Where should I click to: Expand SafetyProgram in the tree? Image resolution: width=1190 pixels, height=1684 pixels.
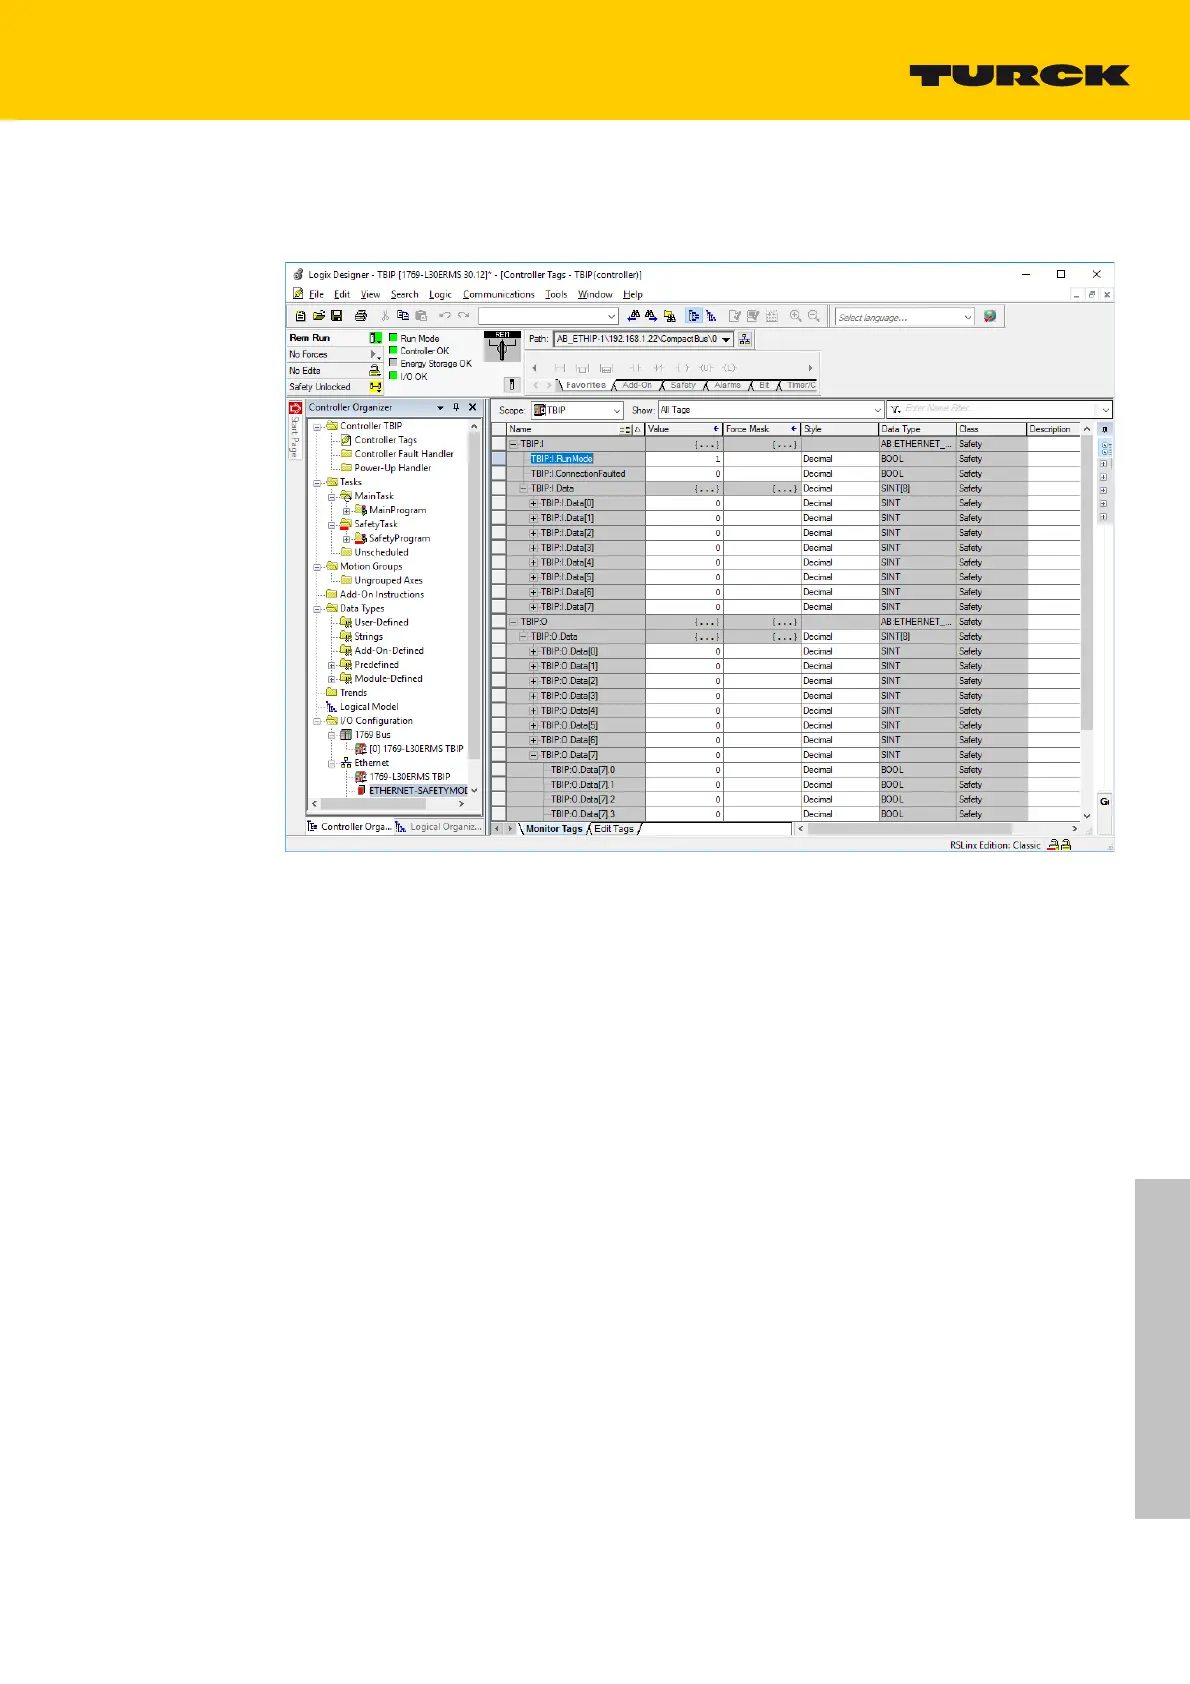coord(346,538)
